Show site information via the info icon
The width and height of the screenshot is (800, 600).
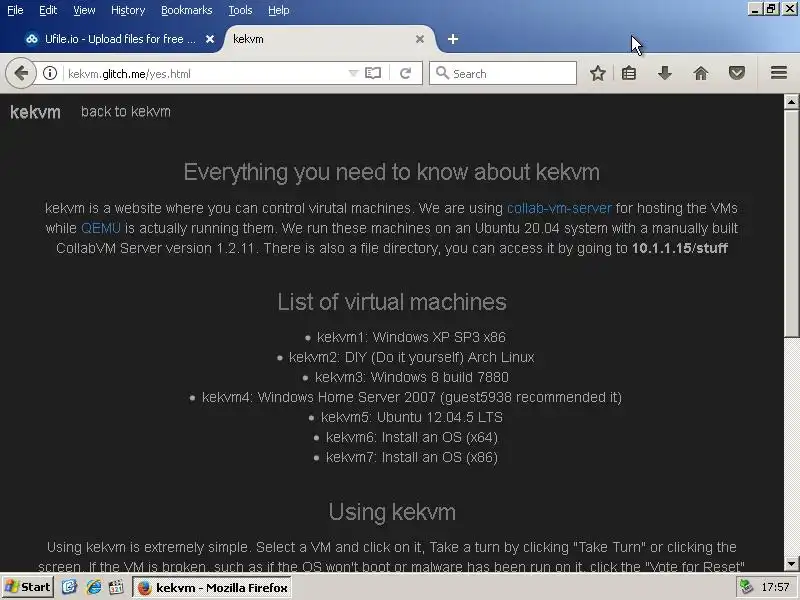(x=49, y=73)
